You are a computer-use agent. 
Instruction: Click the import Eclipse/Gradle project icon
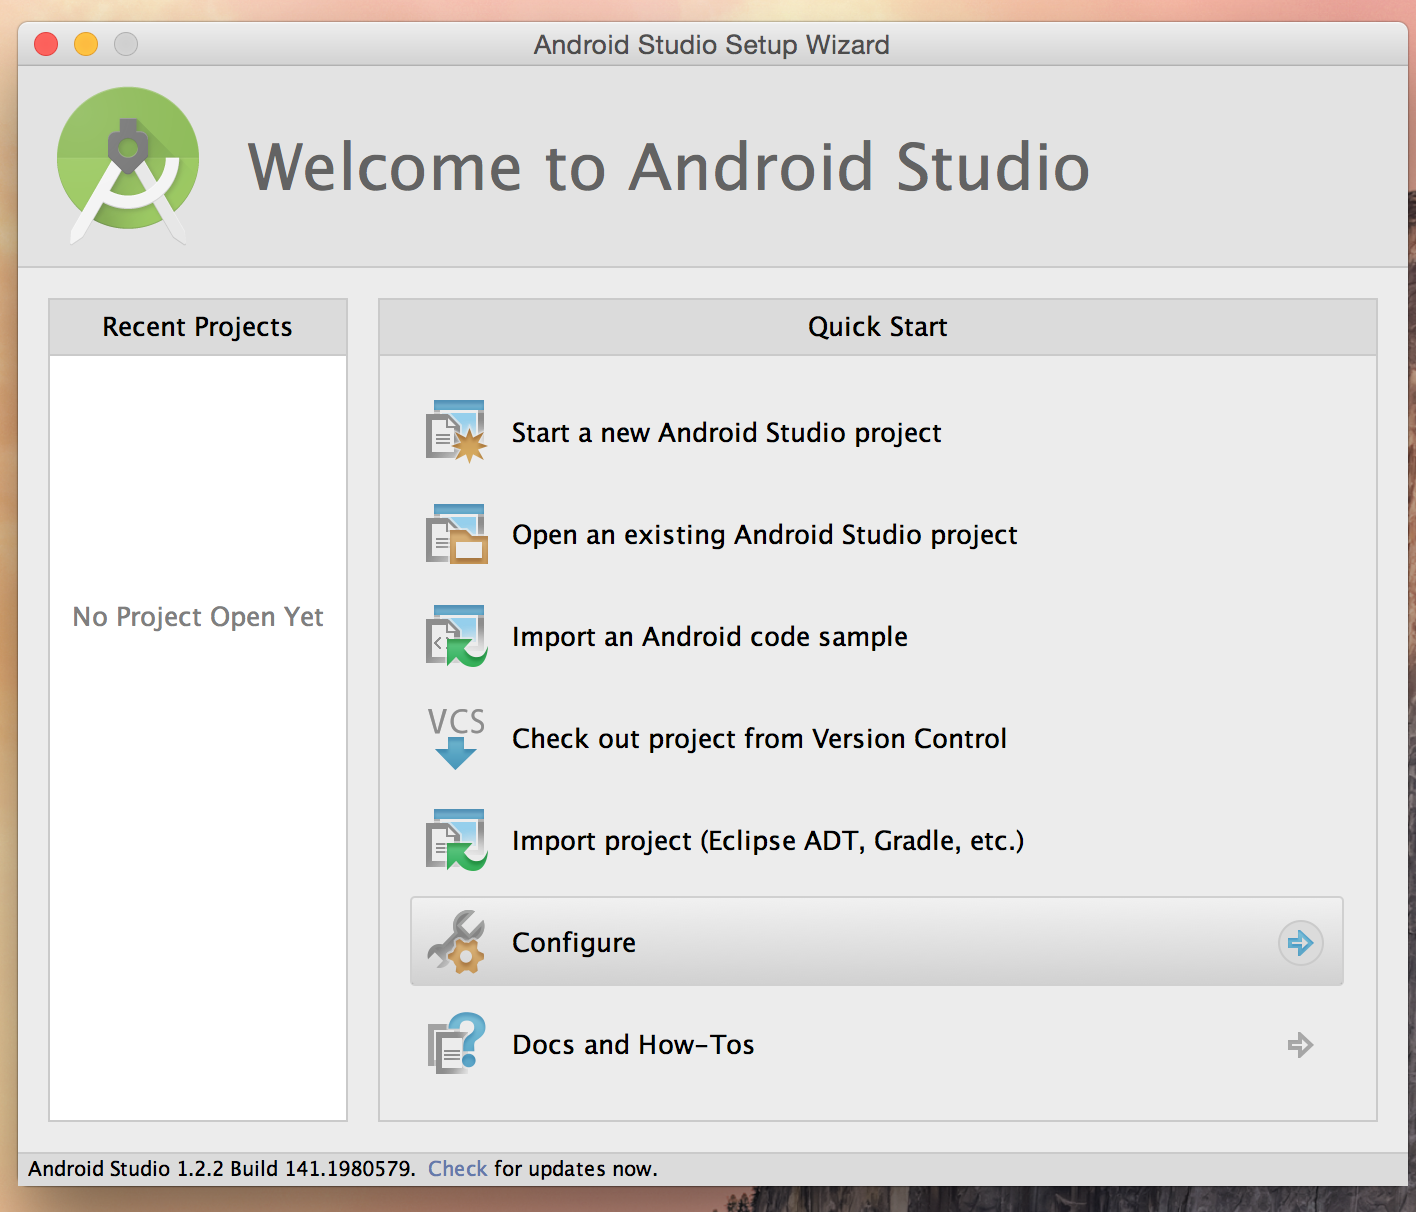(456, 840)
